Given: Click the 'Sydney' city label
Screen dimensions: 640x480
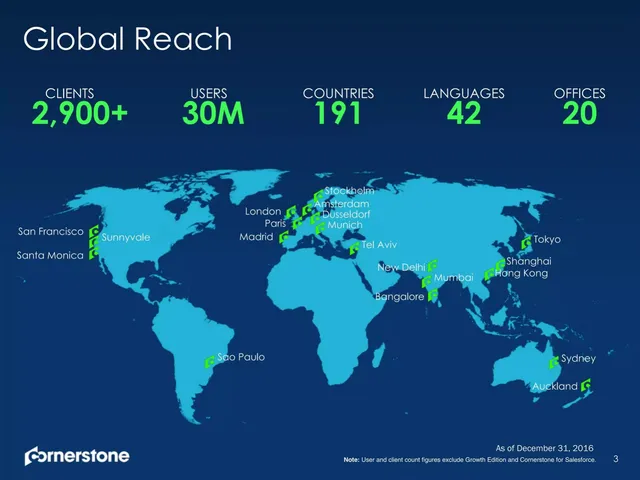Looking at the screenshot, I should click(578, 359).
